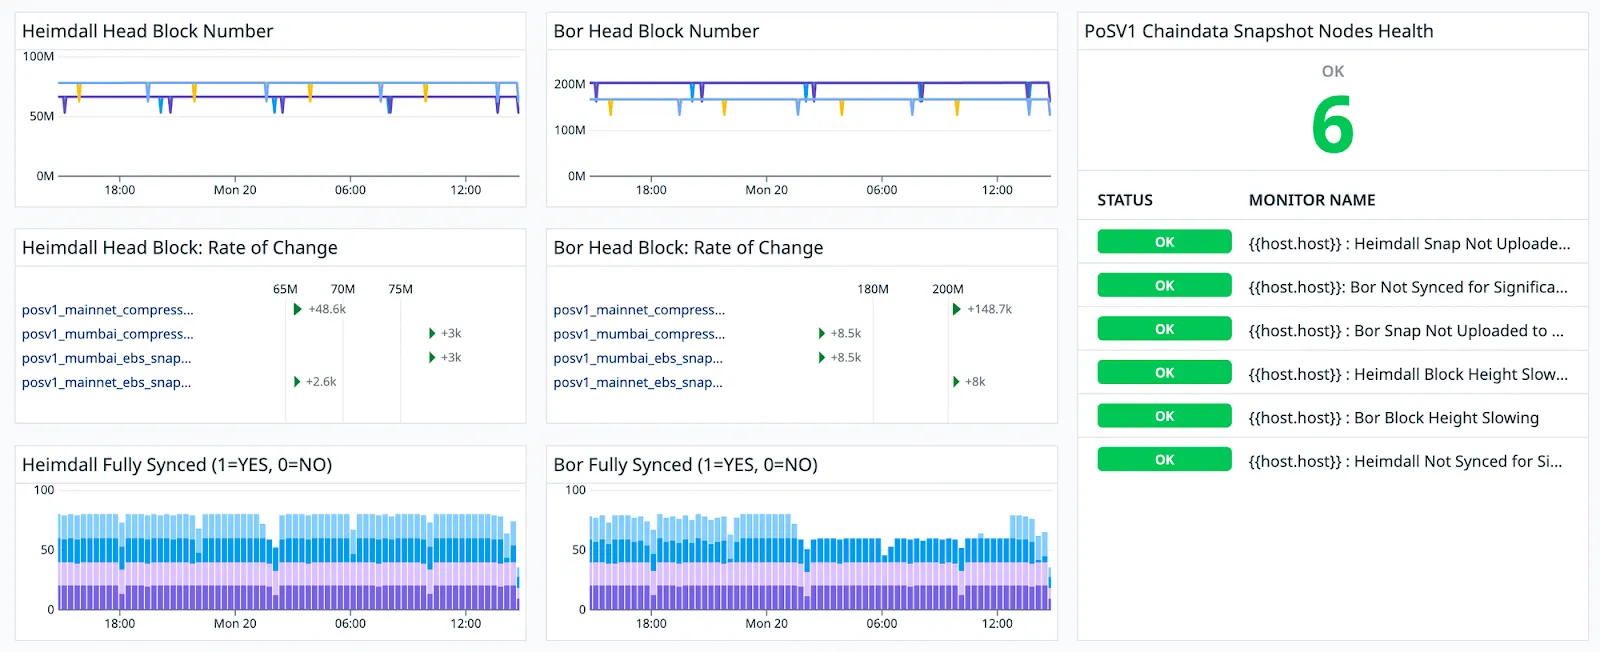Click the +148.7k triangle marker in Bor rate

click(x=957, y=309)
